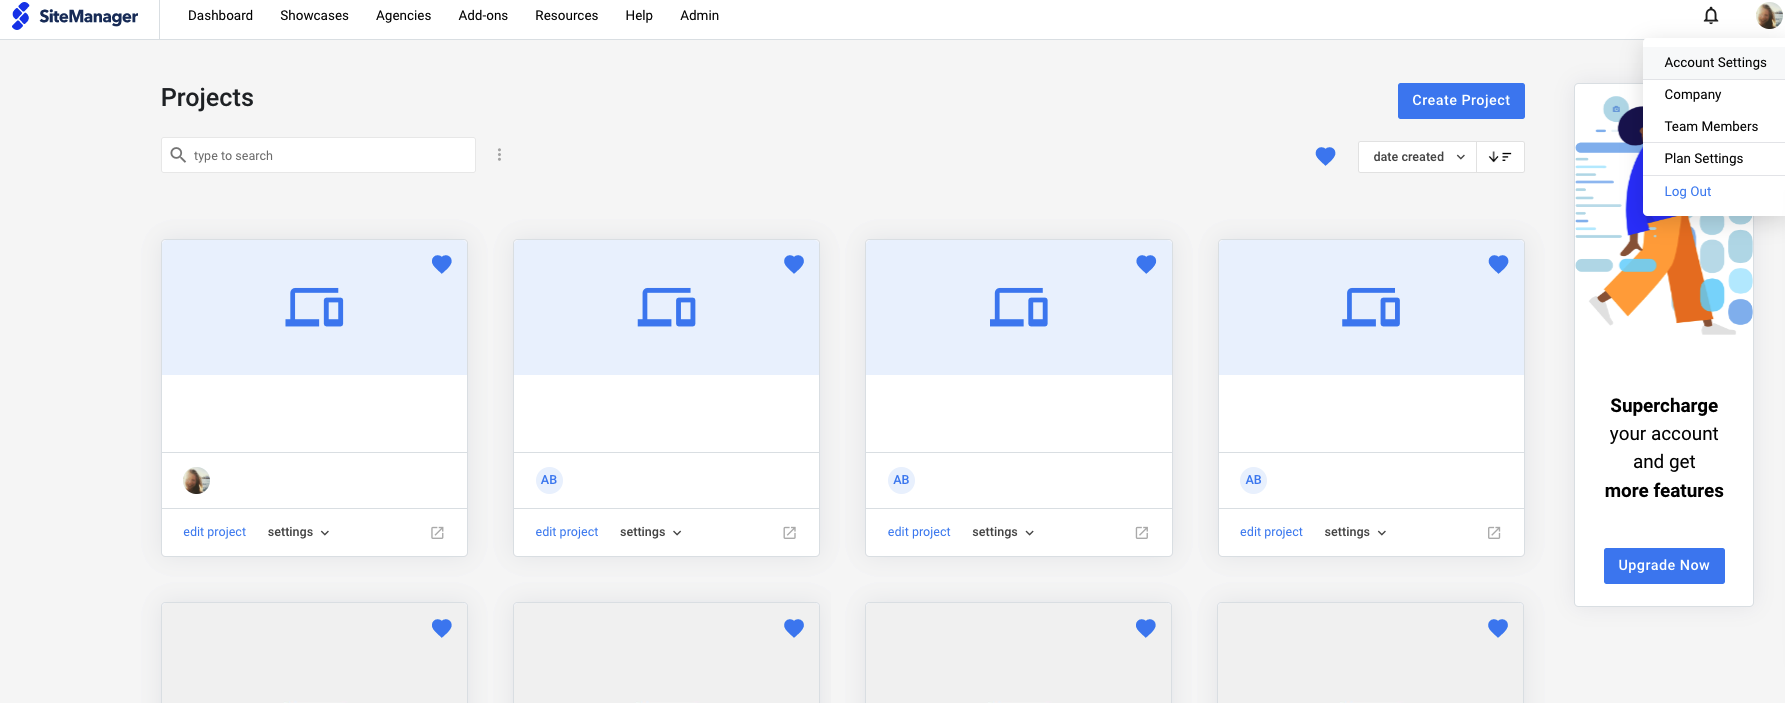Click AB avatar on fourth top-row card
This screenshot has height=703, width=1785.
pyautogui.click(x=1253, y=480)
